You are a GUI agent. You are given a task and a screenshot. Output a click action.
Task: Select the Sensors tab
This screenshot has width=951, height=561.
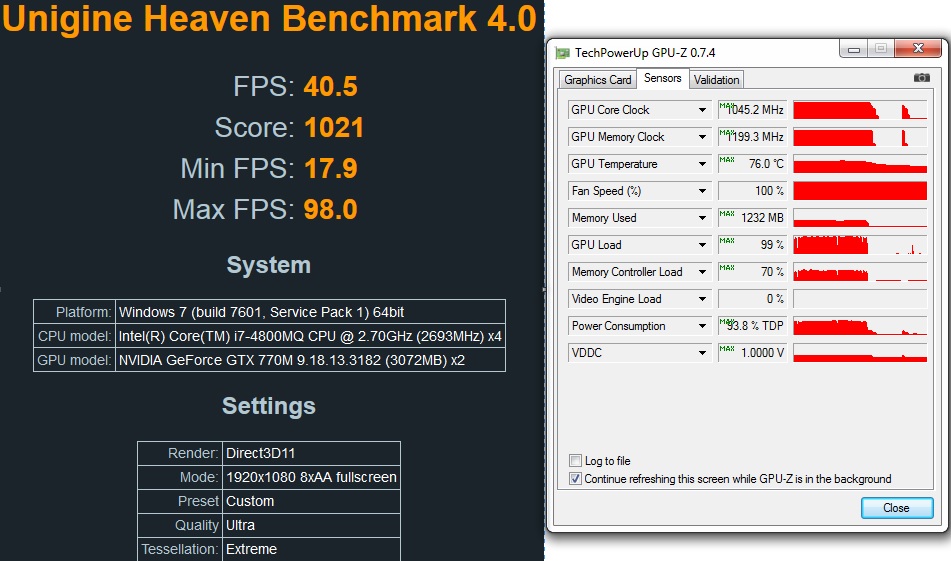(x=662, y=78)
